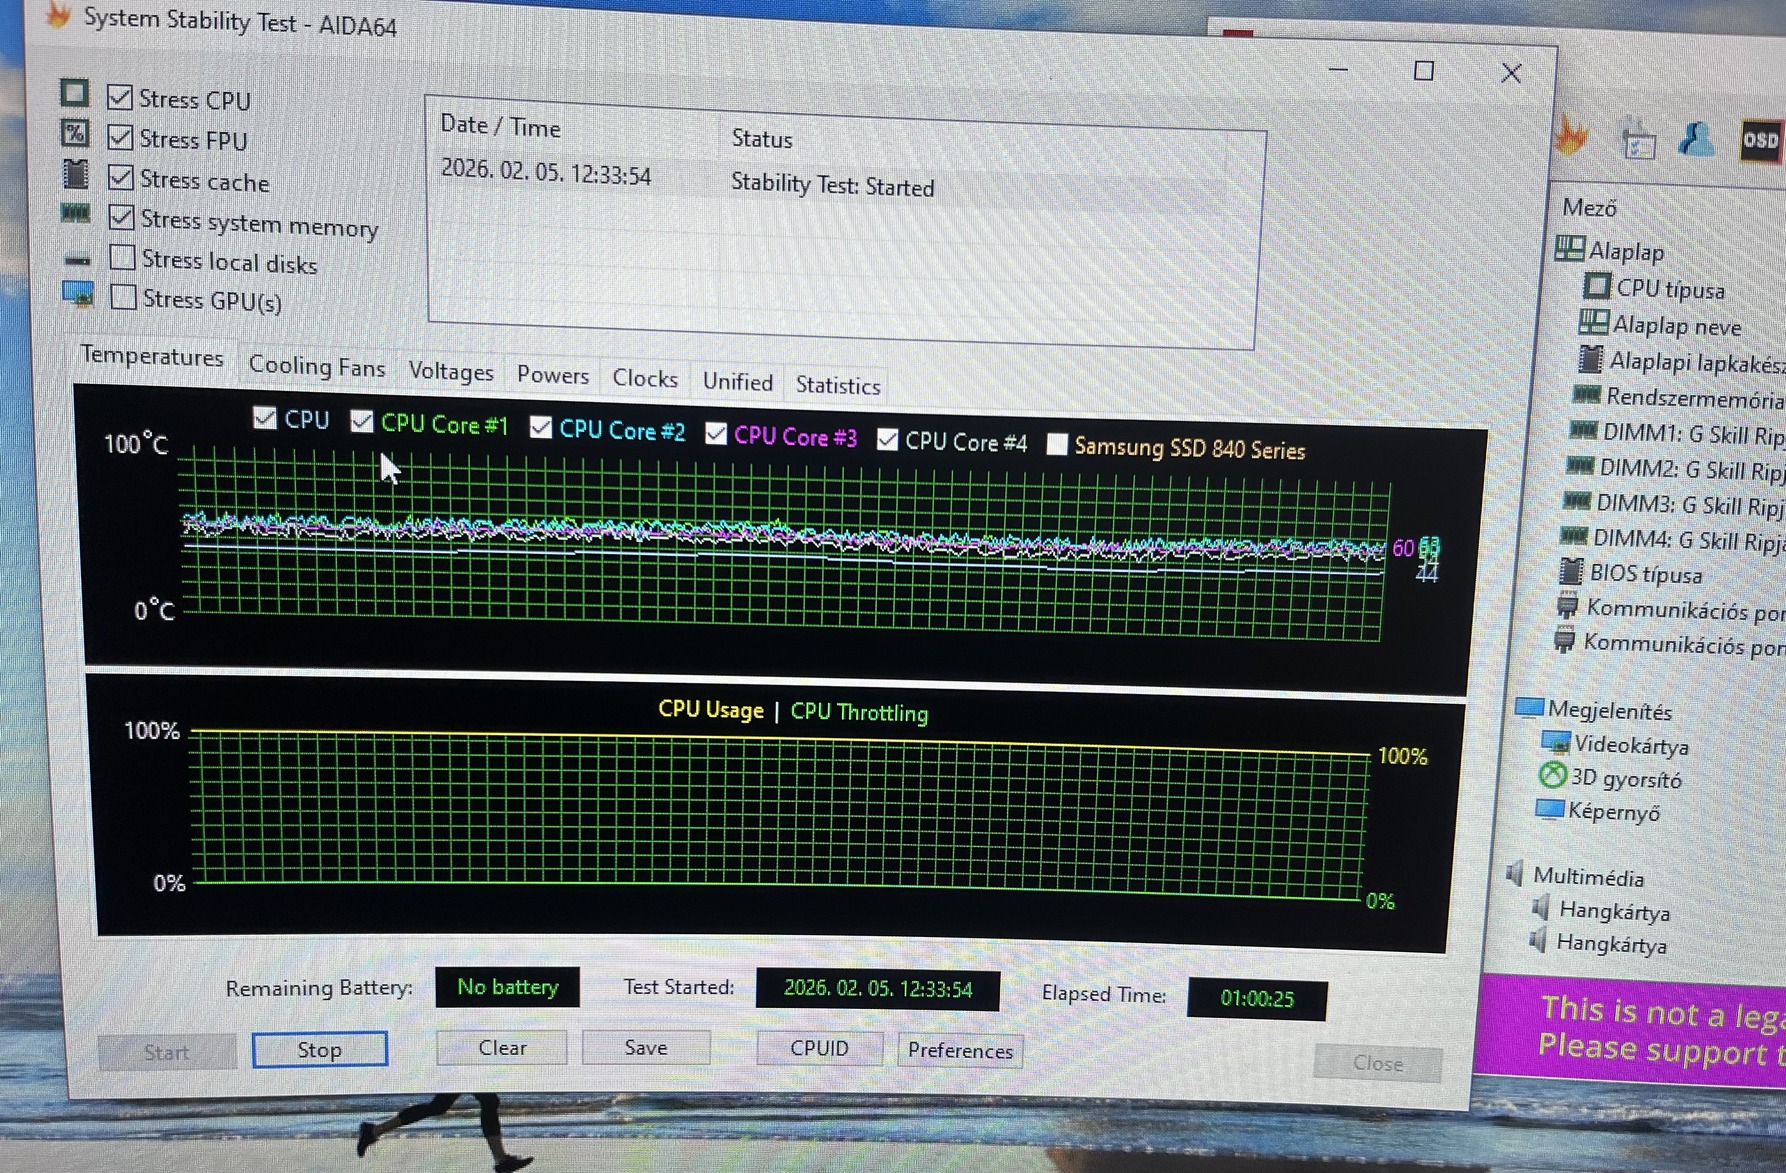Disable the Stress CPU checkbox
The height and width of the screenshot is (1173, 1786).
[120, 96]
